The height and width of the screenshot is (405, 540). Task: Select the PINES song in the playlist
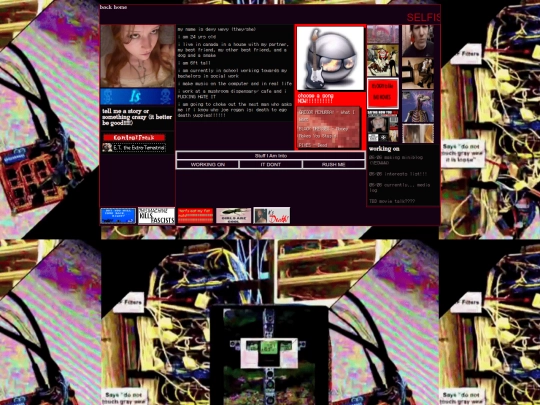click(313, 145)
